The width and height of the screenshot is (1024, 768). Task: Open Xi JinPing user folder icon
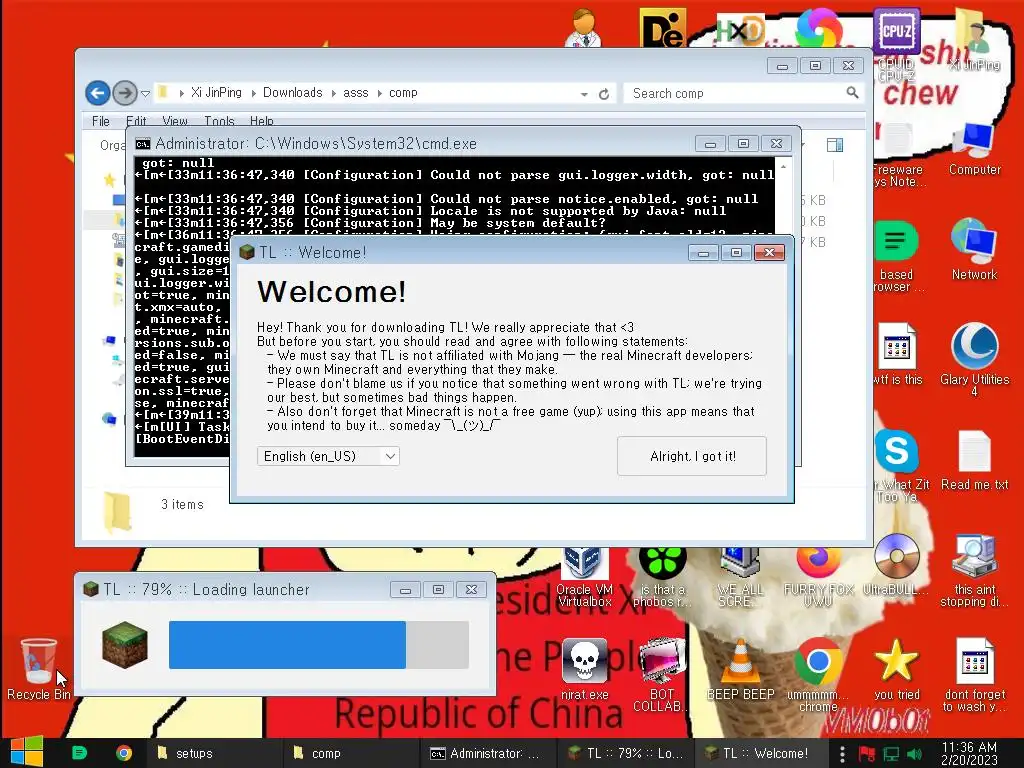coord(974,39)
